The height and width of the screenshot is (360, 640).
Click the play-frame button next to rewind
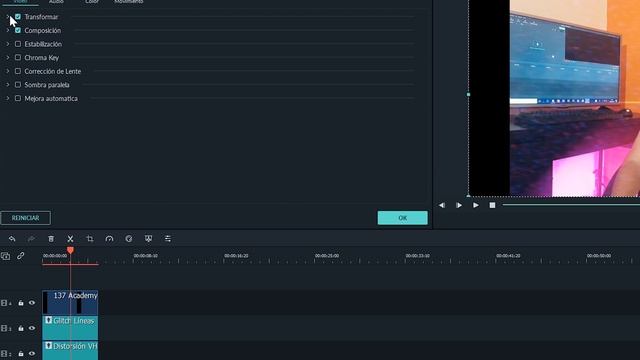click(x=458, y=205)
